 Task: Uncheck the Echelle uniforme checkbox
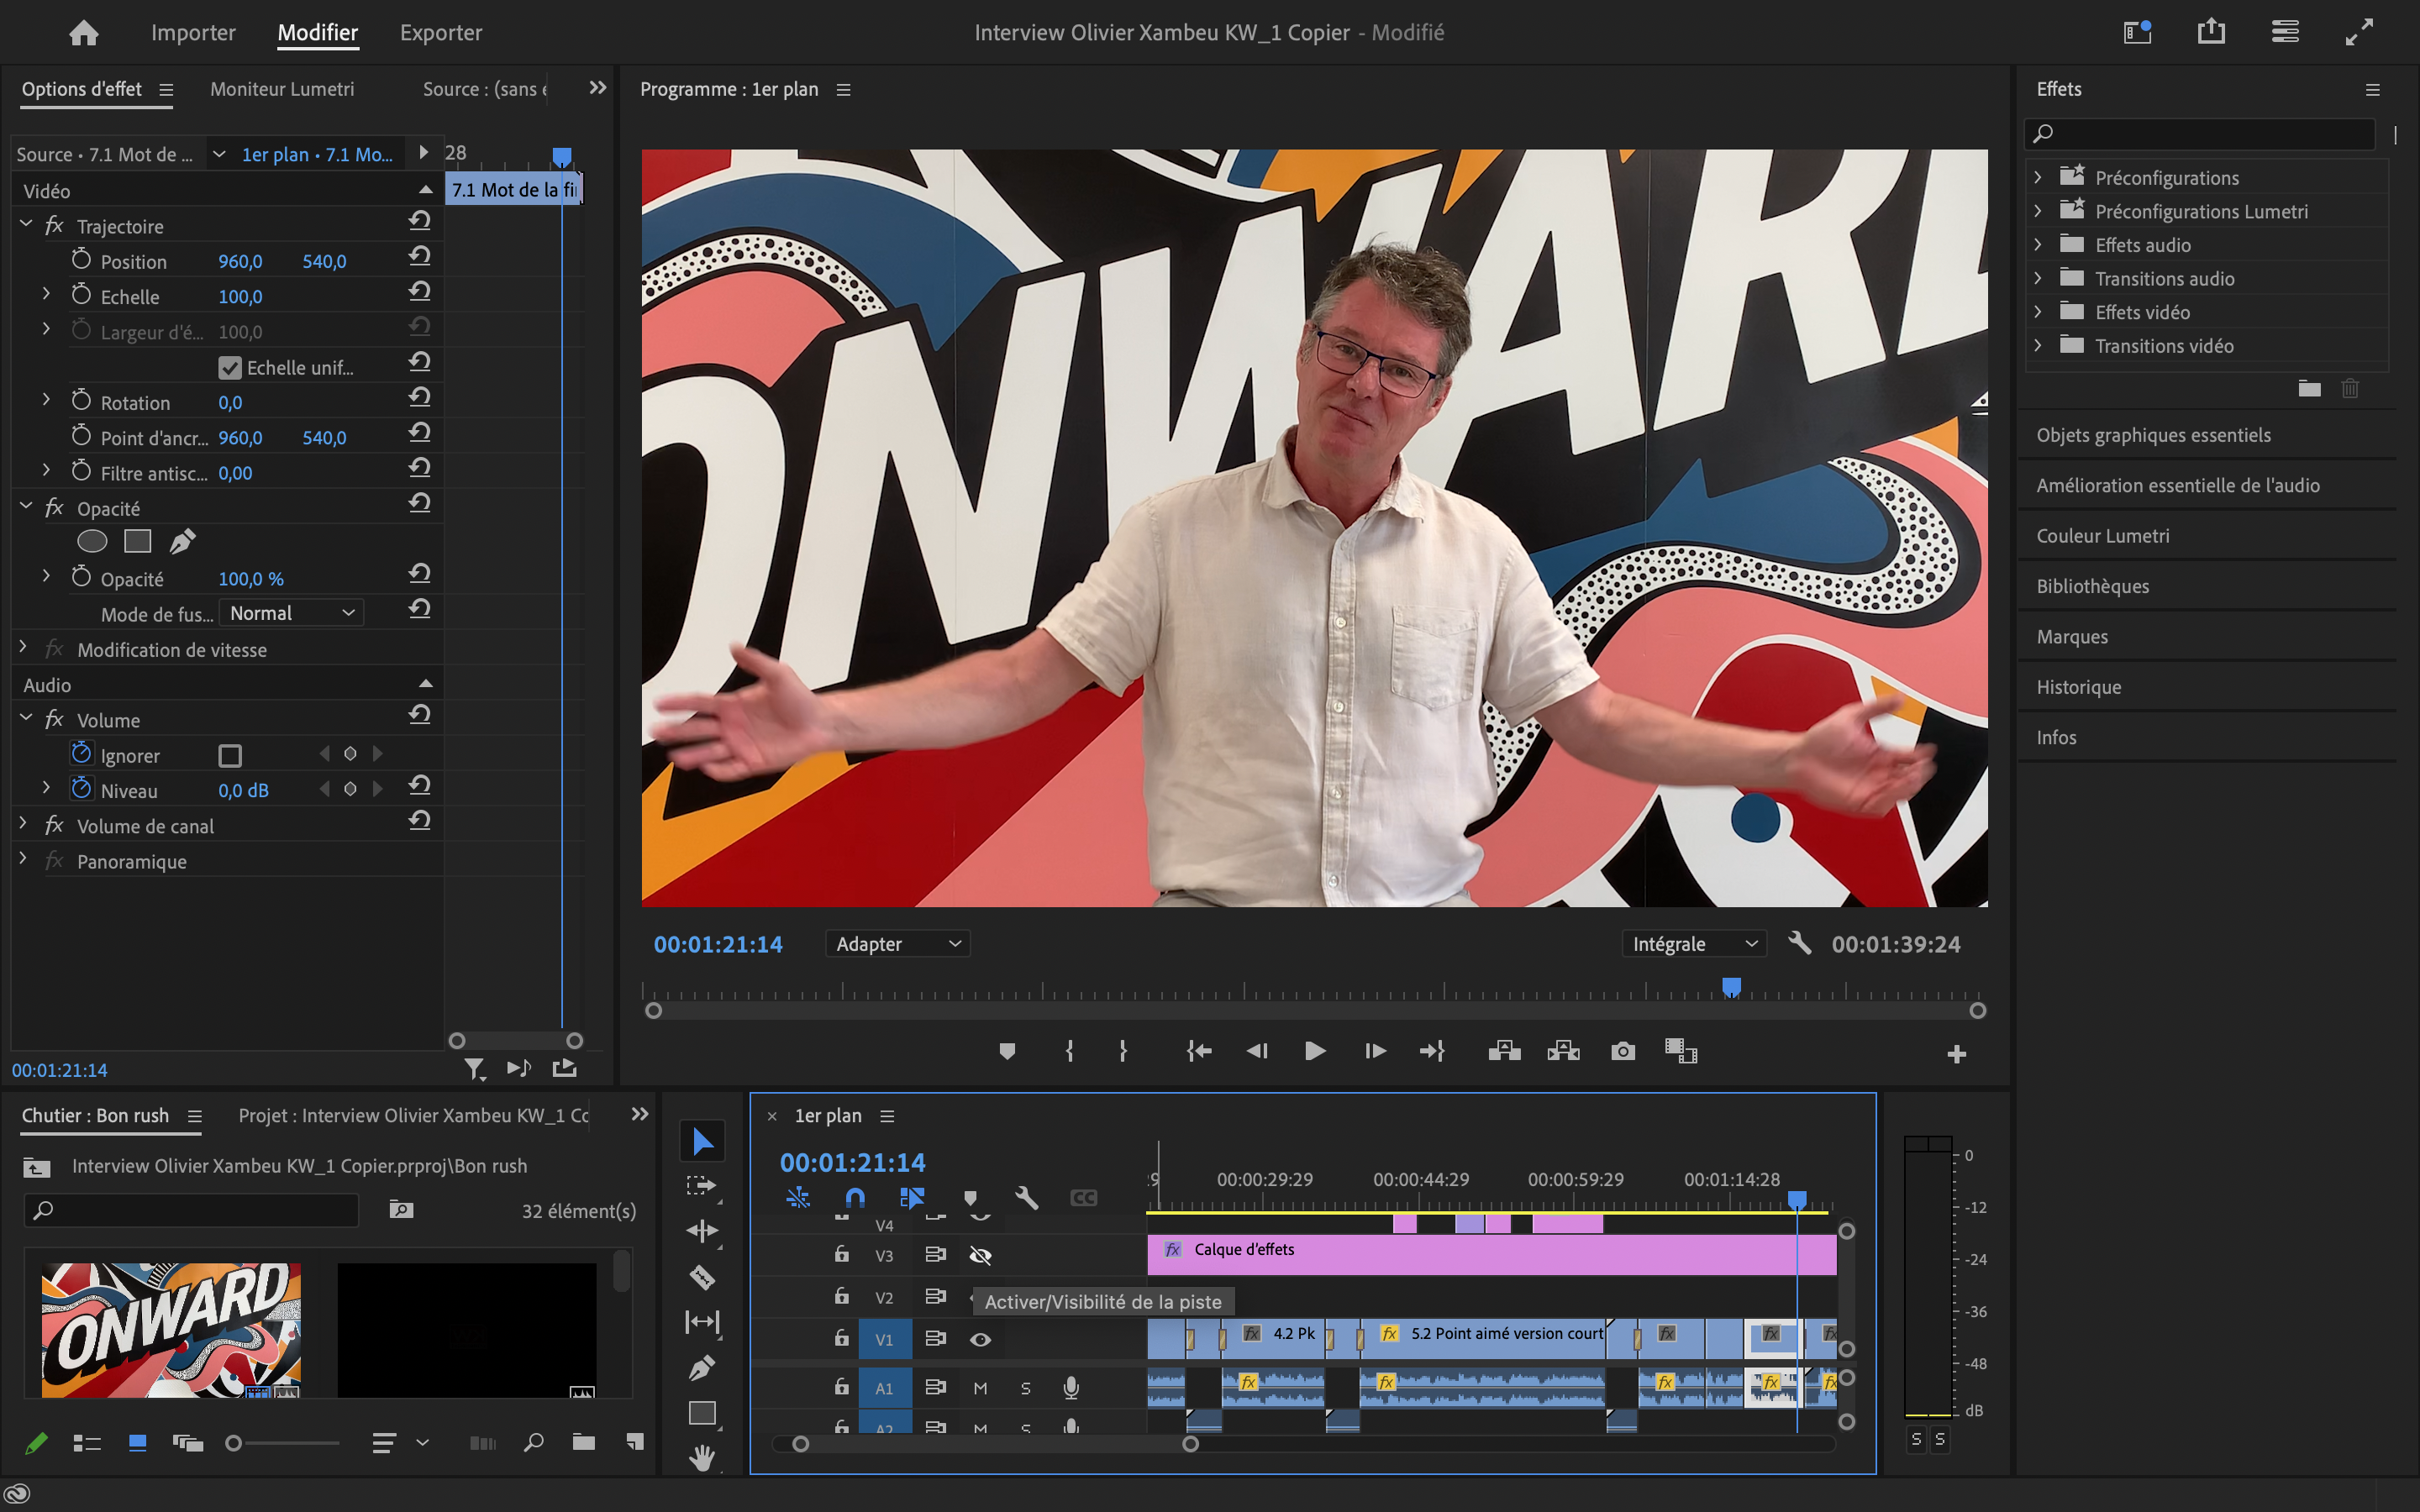click(x=230, y=368)
